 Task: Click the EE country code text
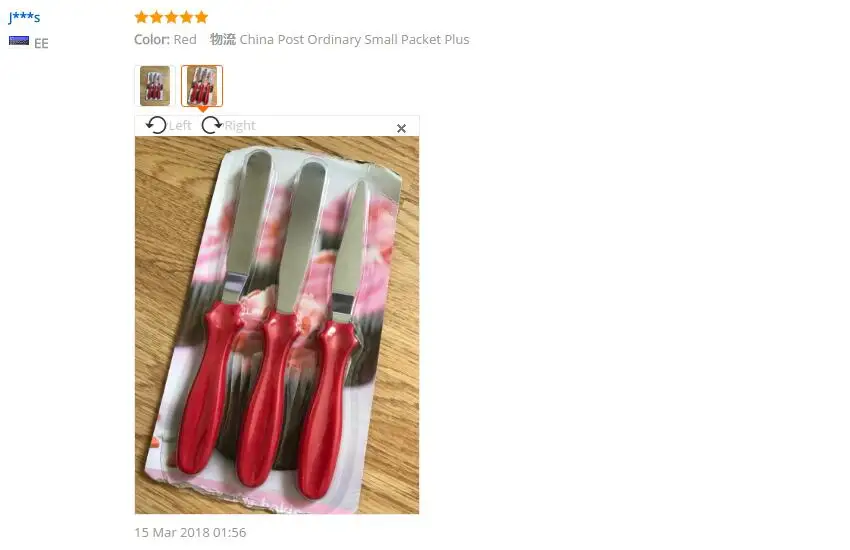(41, 43)
